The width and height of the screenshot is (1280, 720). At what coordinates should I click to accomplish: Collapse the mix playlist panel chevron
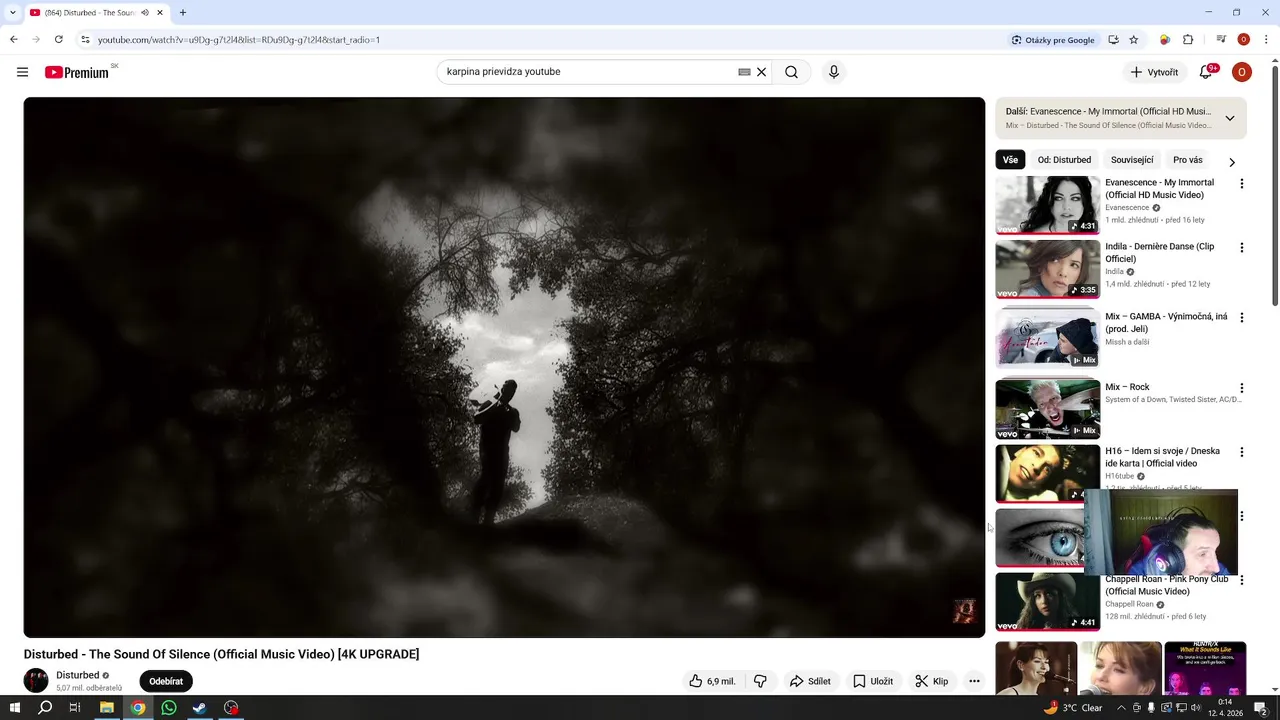(x=1230, y=118)
